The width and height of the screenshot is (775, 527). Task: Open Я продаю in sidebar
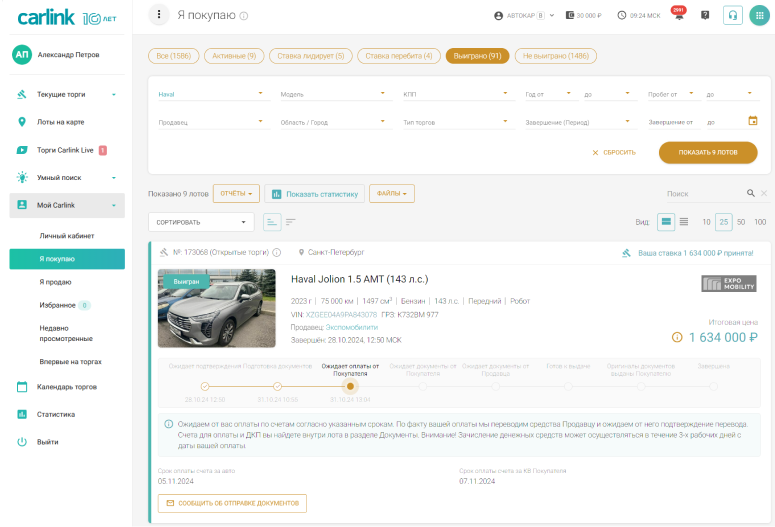click(55, 282)
